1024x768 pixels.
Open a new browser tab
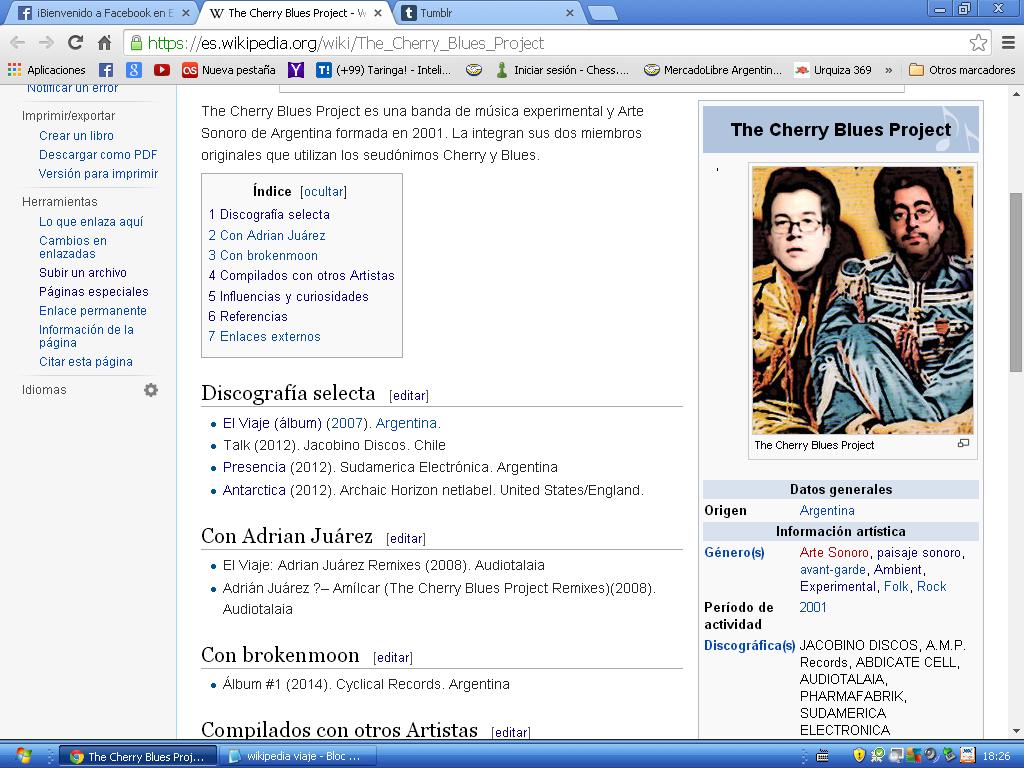pyautogui.click(x=601, y=12)
